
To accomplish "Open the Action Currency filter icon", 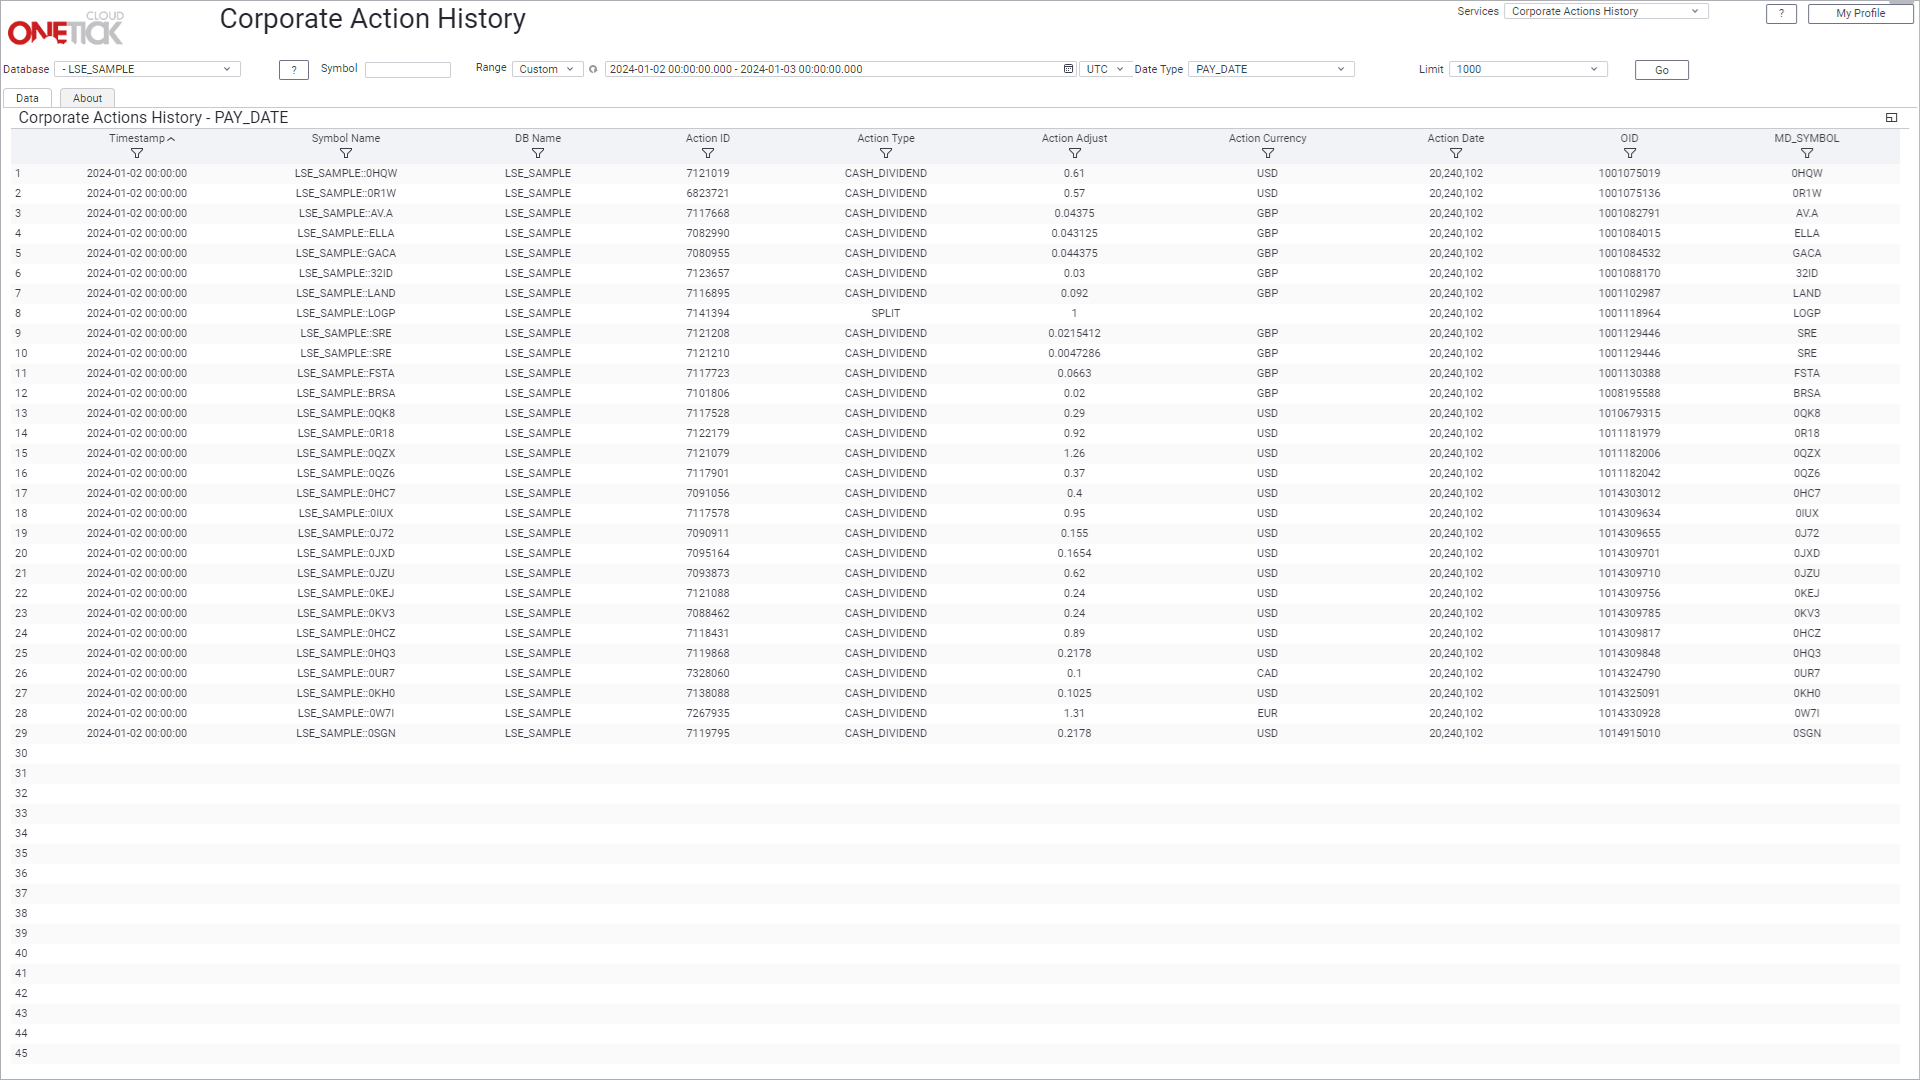I will point(1268,154).
